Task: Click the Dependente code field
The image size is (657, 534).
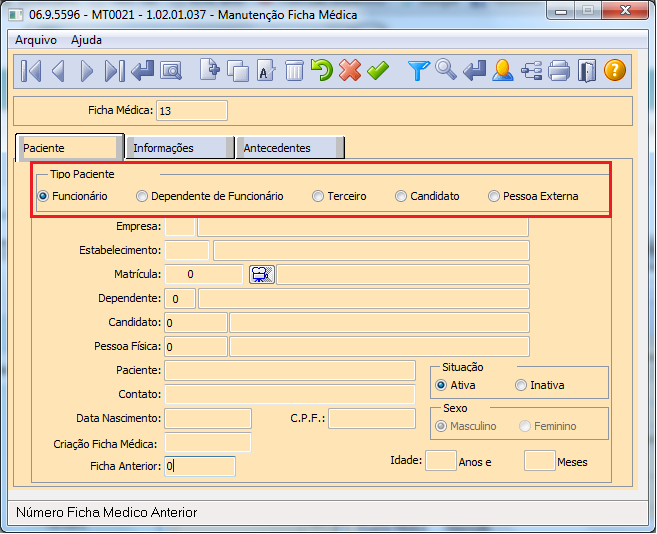Action: pos(180,299)
